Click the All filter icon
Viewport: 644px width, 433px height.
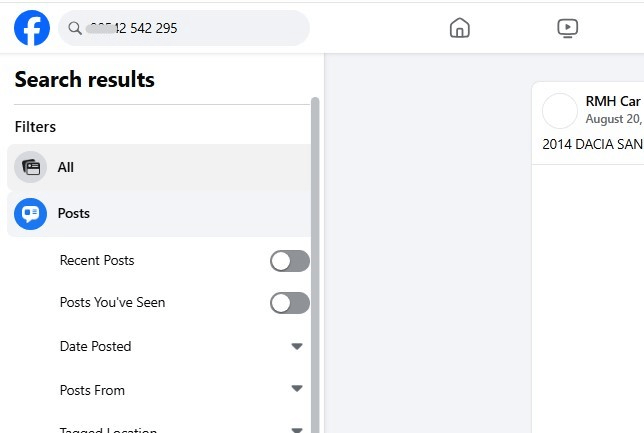pos(30,167)
